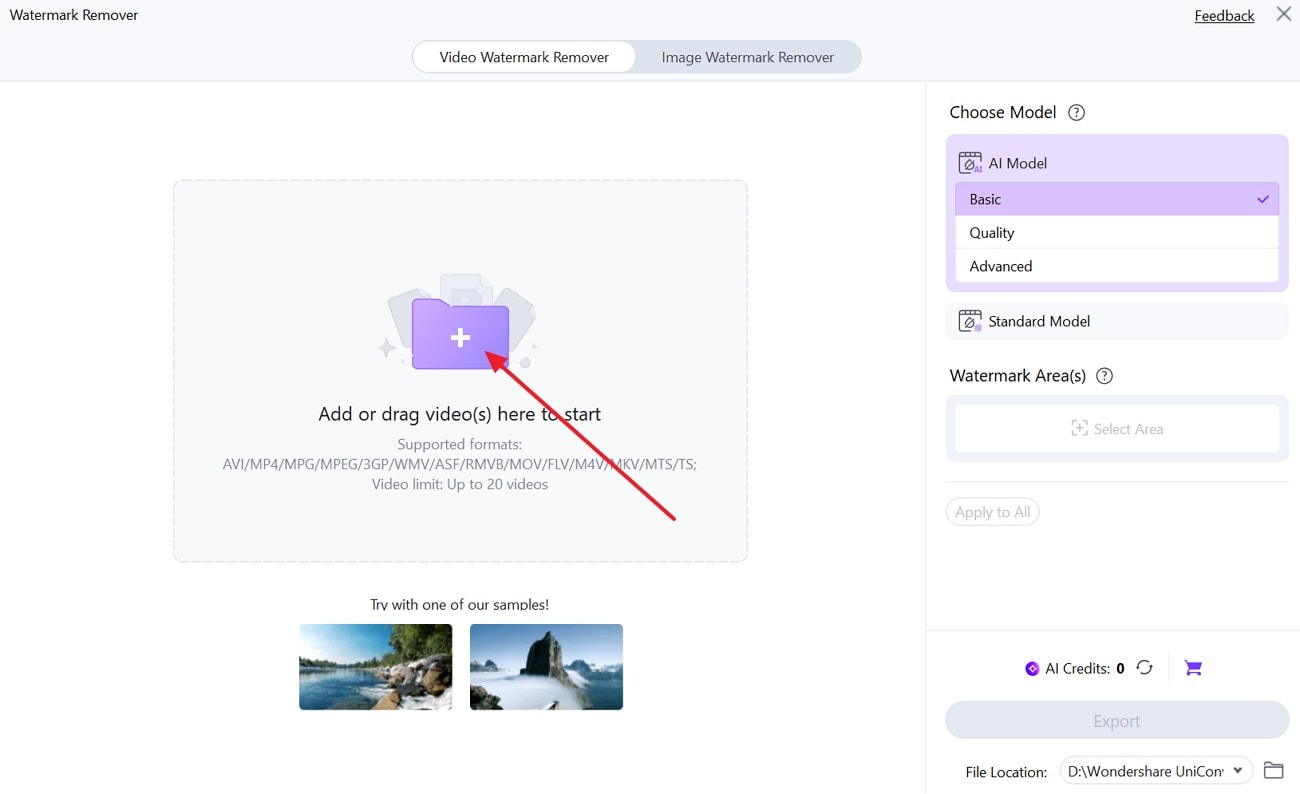1300x794 pixels.
Task: Click the Standard Model icon
Action: (969, 320)
